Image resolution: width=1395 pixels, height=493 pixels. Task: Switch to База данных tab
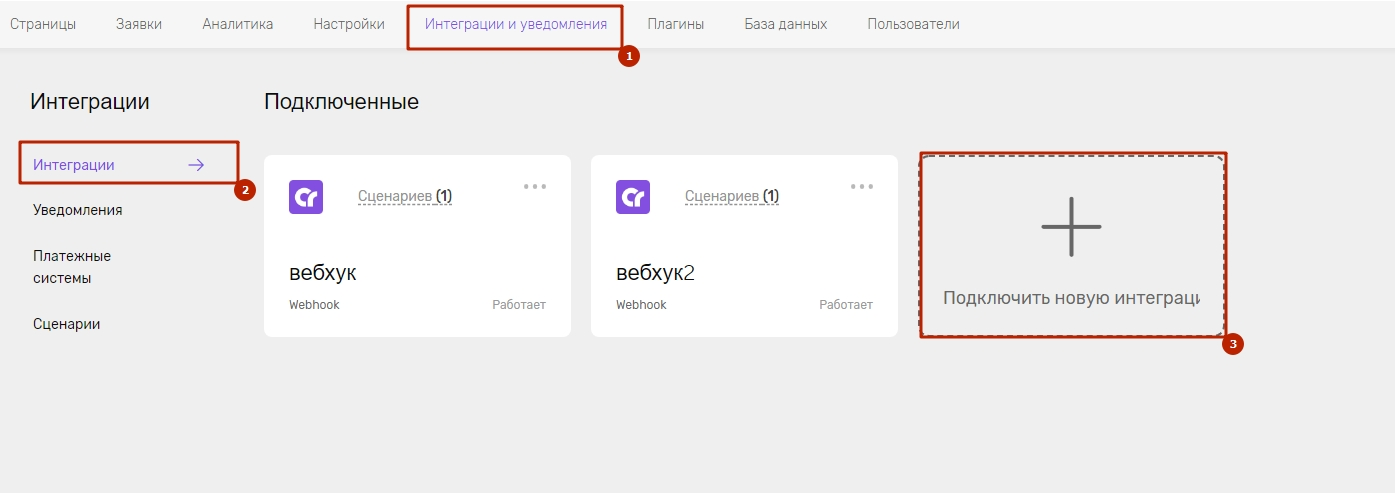coord(786,24)
